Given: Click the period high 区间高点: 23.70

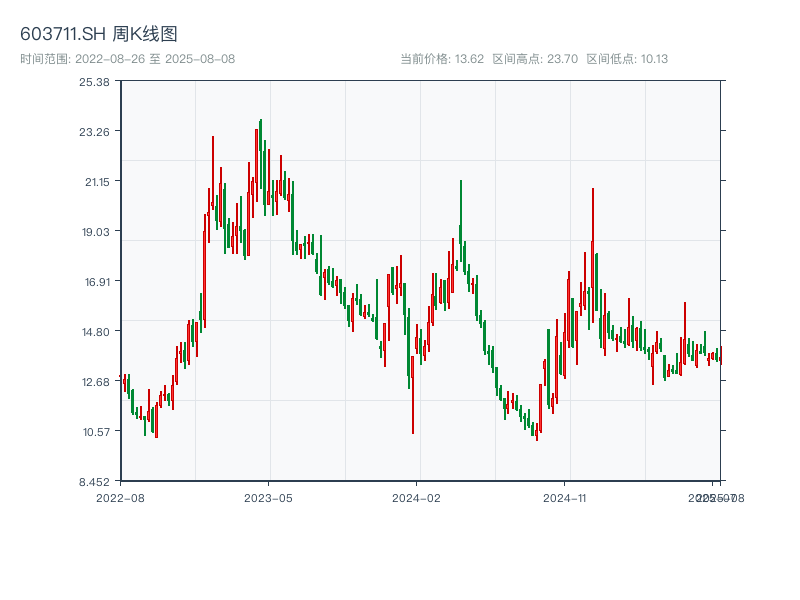Looking at the screenshot, I should coord(535,59).
